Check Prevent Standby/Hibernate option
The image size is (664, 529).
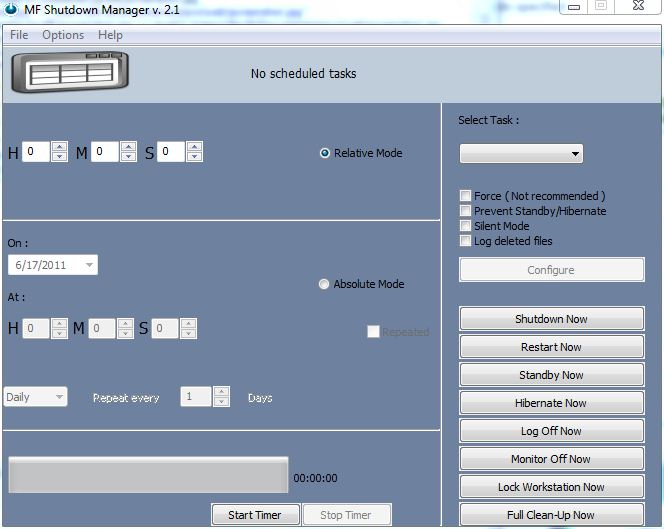coord(466,211)
